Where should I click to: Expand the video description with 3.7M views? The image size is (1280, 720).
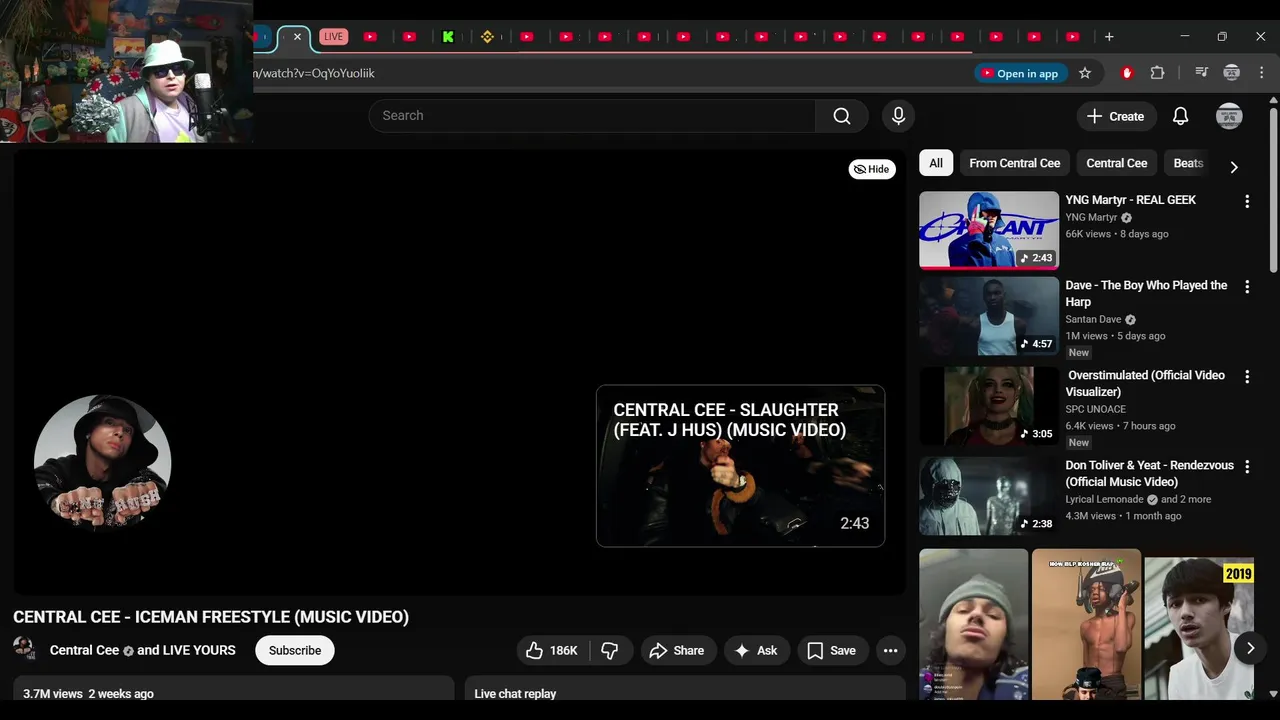tap(233, 689)
